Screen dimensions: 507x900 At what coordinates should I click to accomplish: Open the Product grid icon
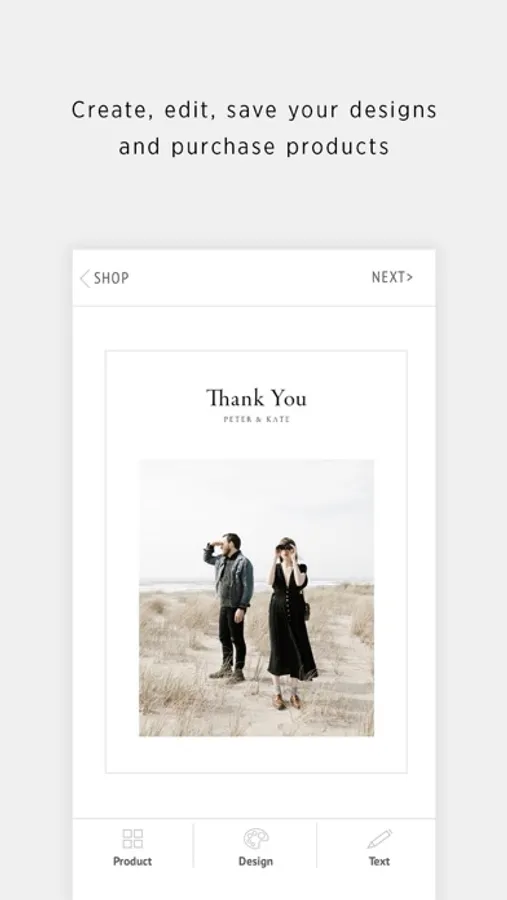pyautogui.click(x=133, y=839)
